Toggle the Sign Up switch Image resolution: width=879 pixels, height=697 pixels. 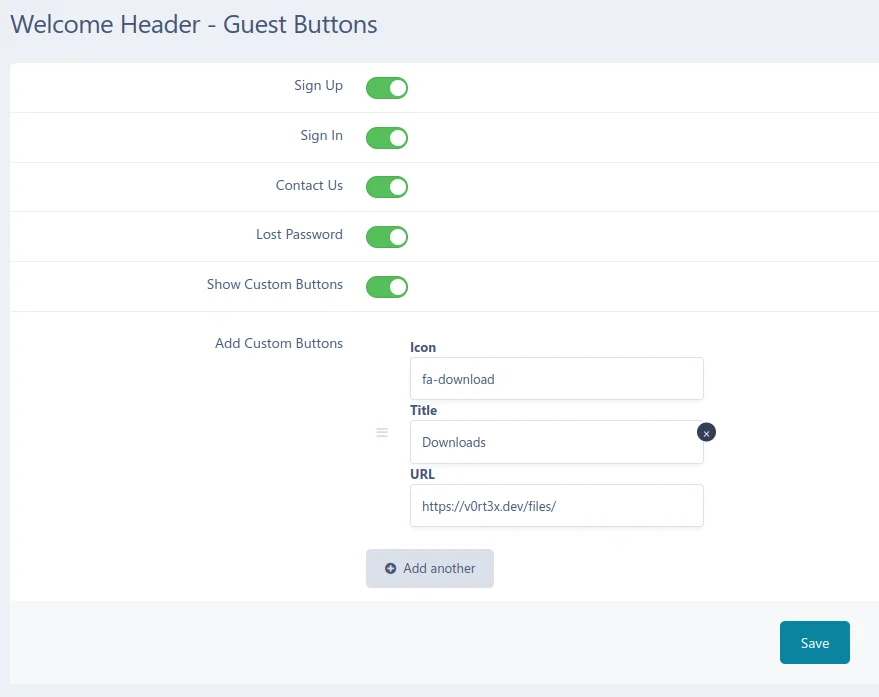coord(387,88)
